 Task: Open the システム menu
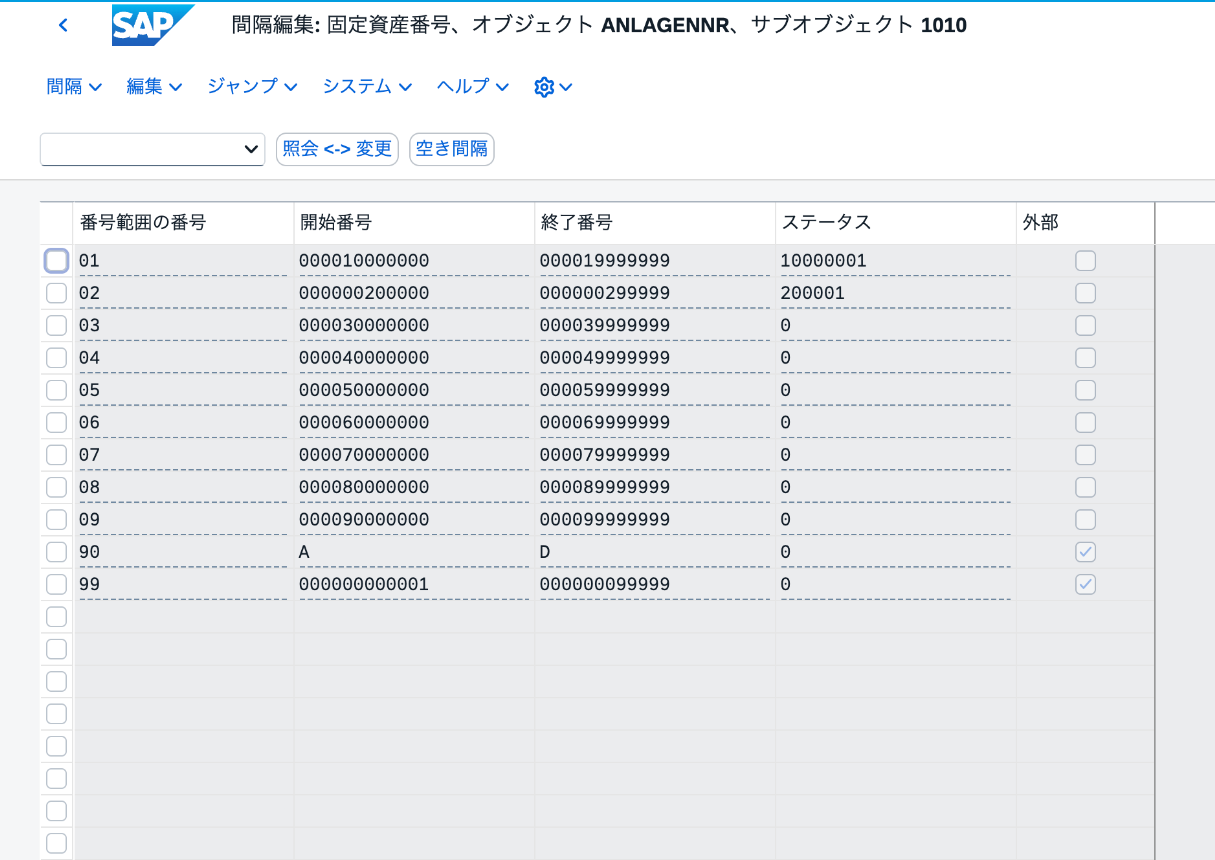click(x=367, y=87)
